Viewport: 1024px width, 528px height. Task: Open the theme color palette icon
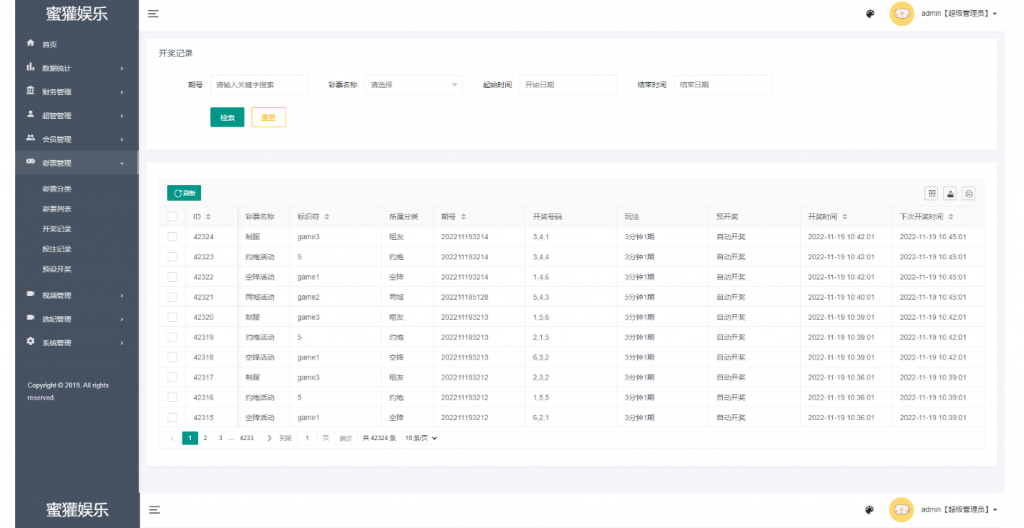pos(870,14)
